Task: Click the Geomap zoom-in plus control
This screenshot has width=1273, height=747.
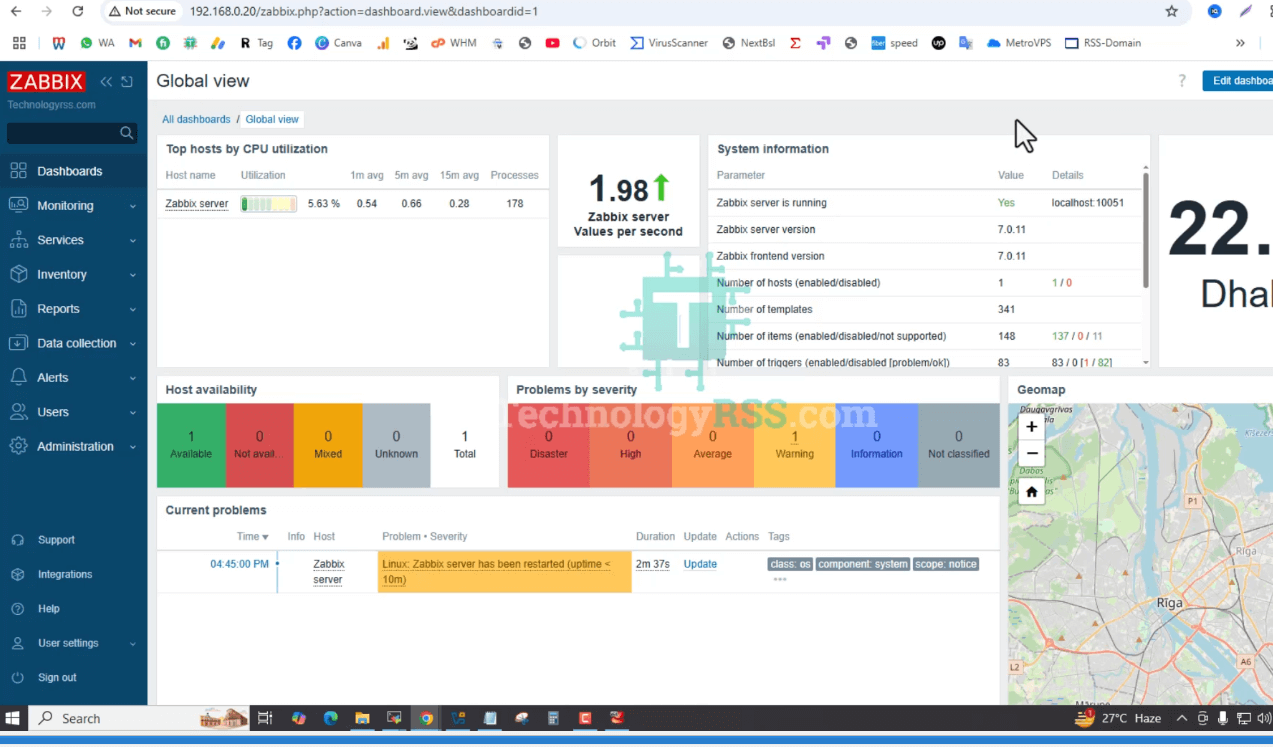Action: click(x=1030, y=426)
